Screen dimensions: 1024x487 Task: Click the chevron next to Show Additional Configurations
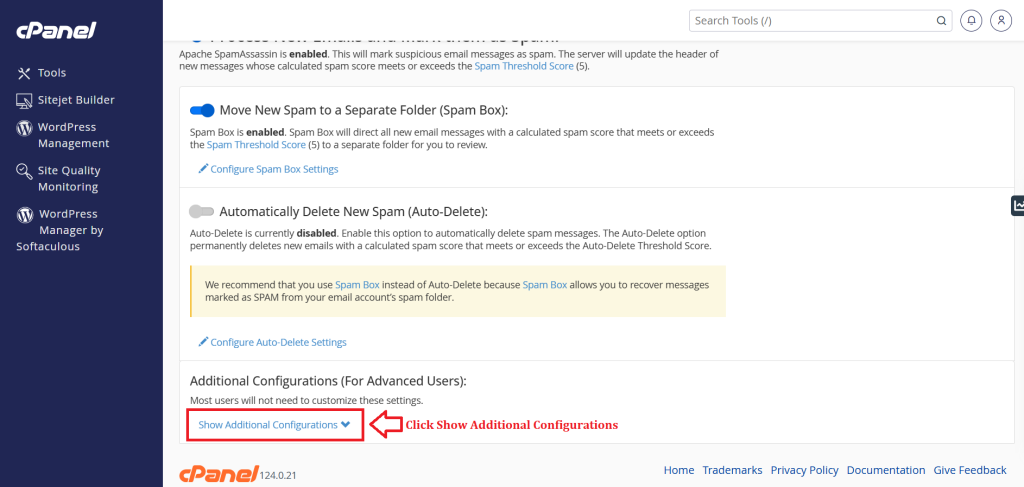coord(345,424)
